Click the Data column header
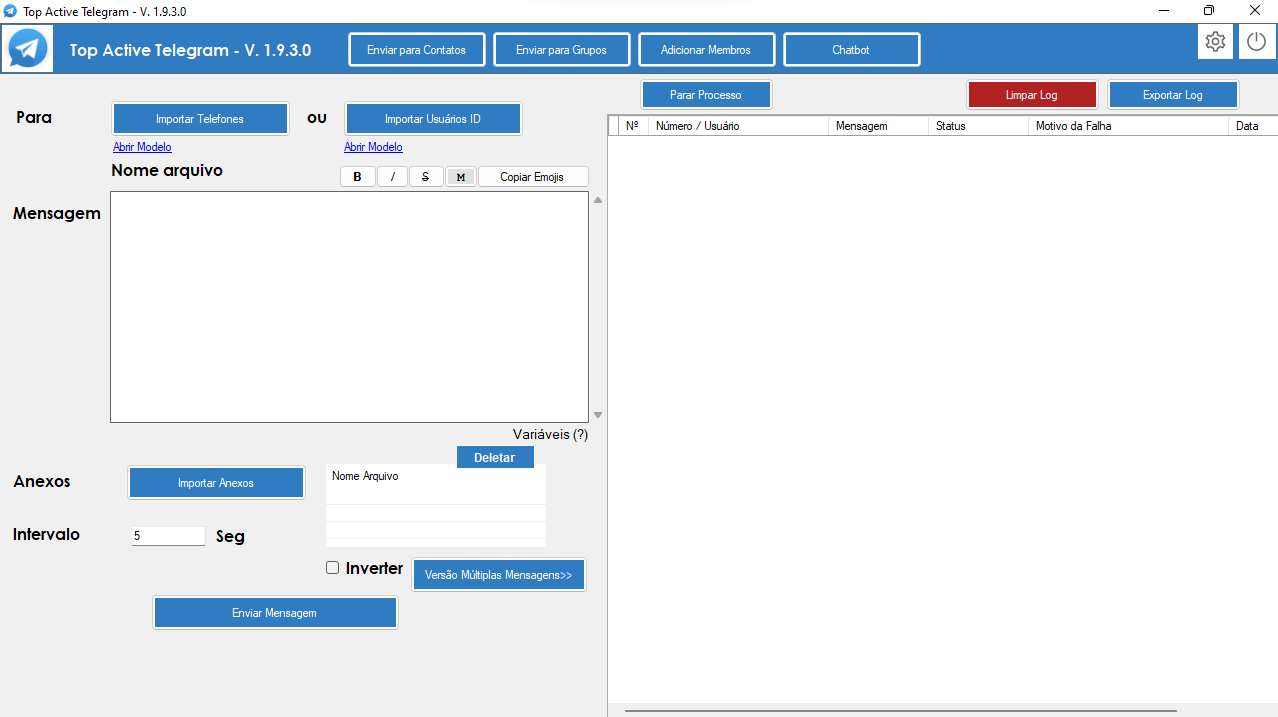 [x=1253, y=126]
